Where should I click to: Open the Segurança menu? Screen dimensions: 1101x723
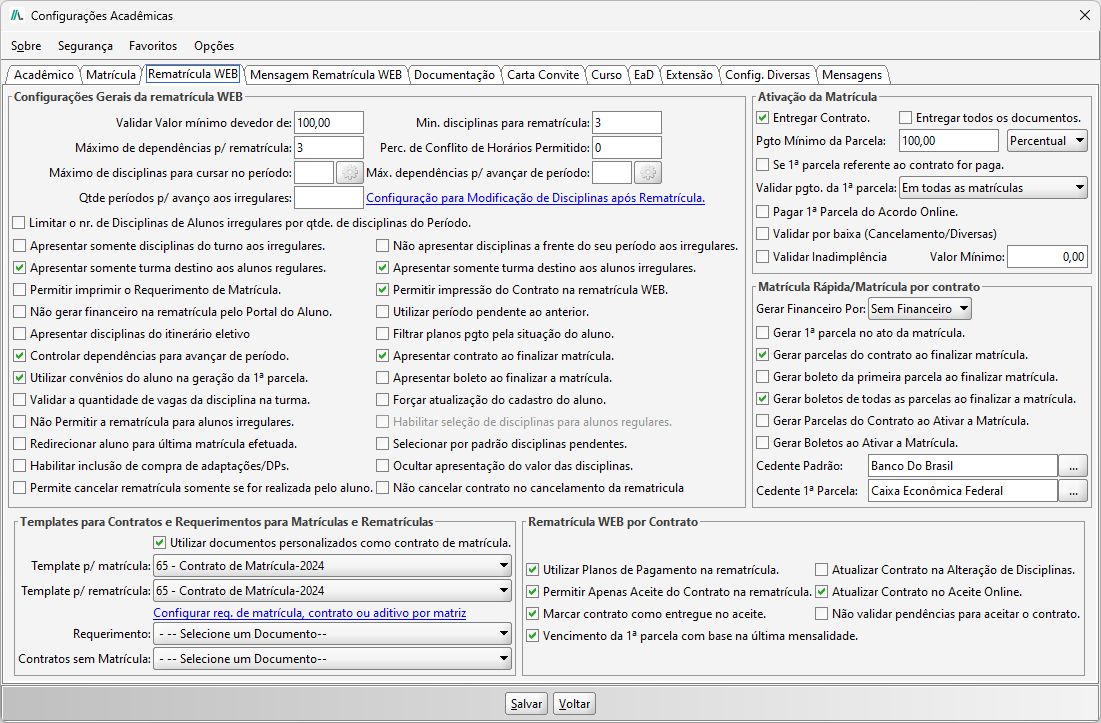[85, 46]
